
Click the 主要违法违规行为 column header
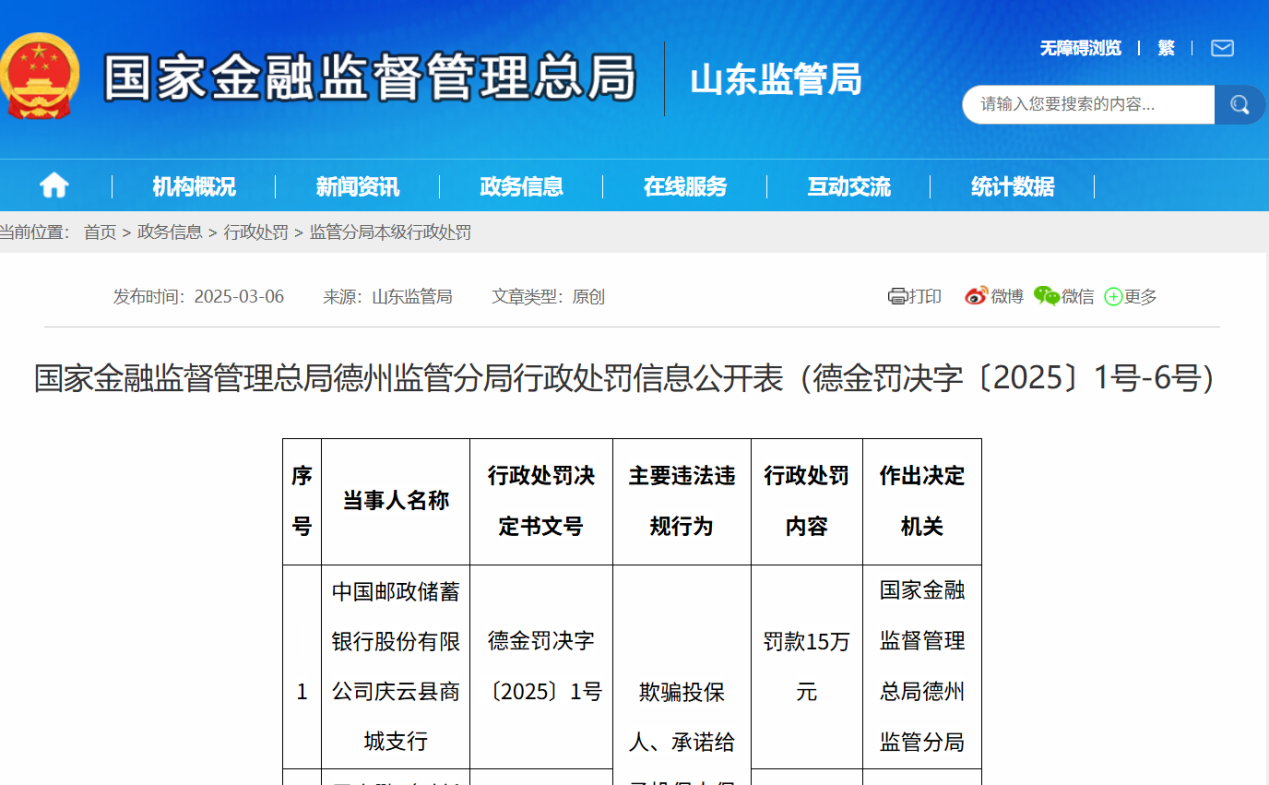(682, 501)
